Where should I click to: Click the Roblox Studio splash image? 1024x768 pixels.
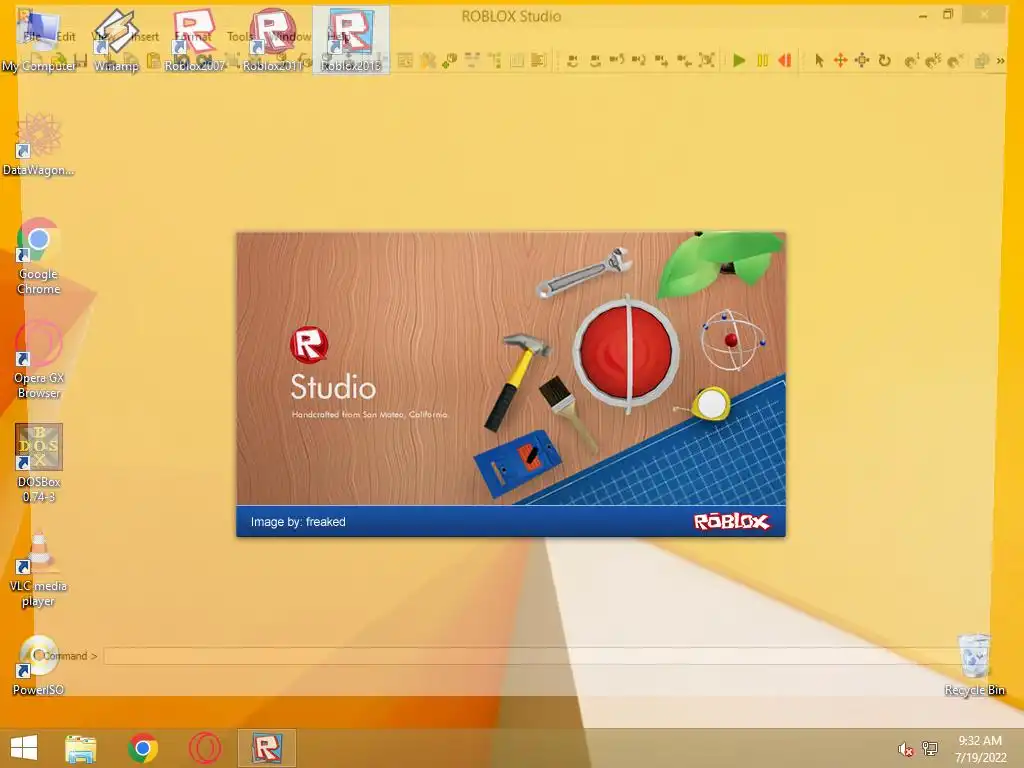pyautogui.click(x=511, y=384)
